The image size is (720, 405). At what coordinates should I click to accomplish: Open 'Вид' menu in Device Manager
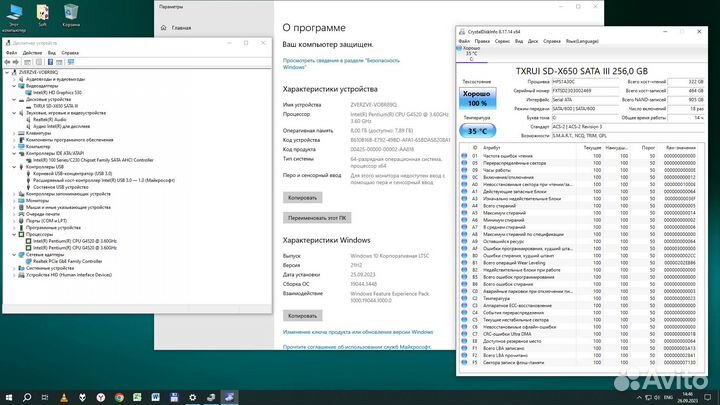tap(52, 53)
